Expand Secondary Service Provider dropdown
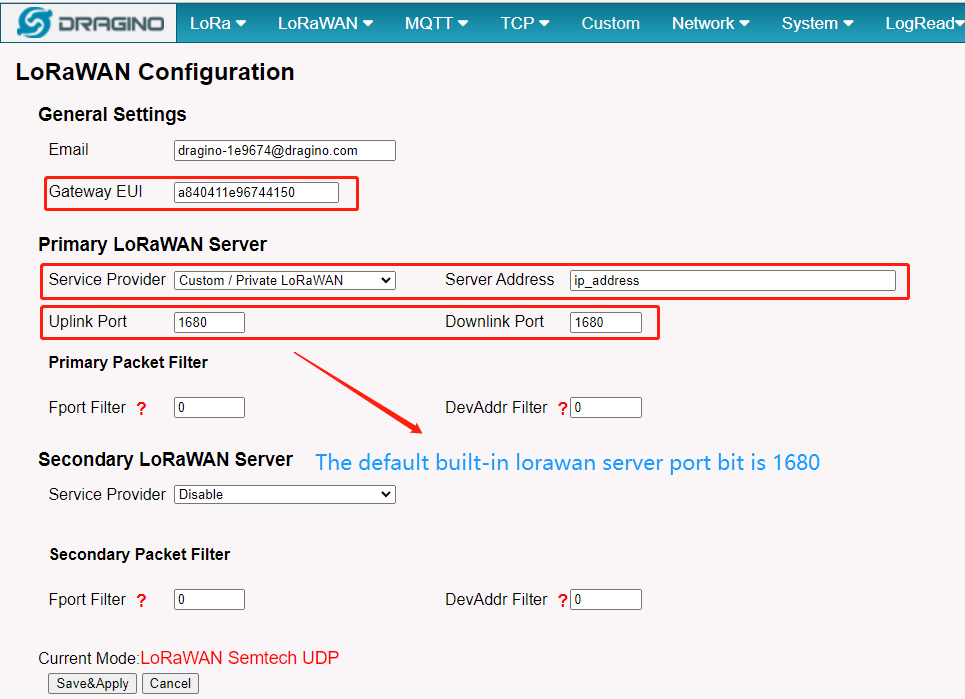The image size is (965, 699). click(x=284, y=495)
